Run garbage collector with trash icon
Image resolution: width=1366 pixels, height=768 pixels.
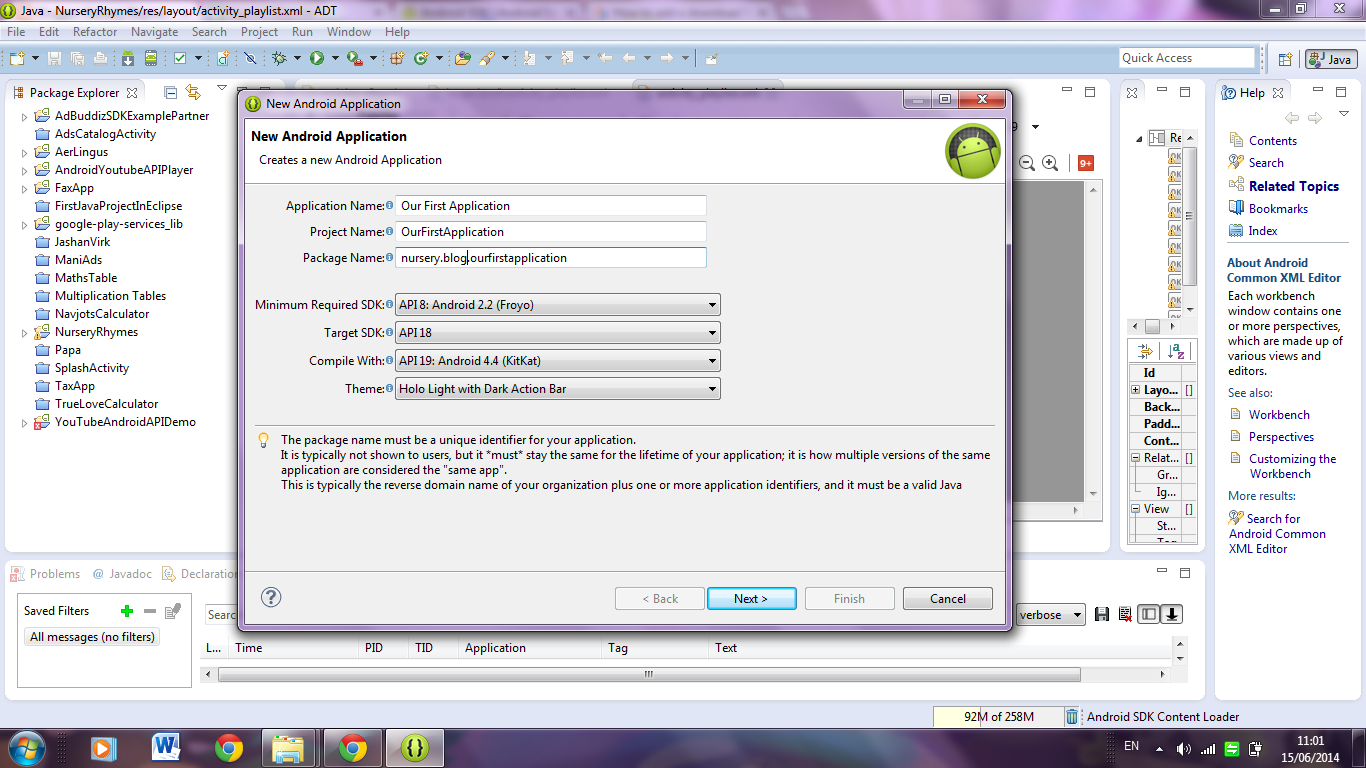coord(1072,716)
